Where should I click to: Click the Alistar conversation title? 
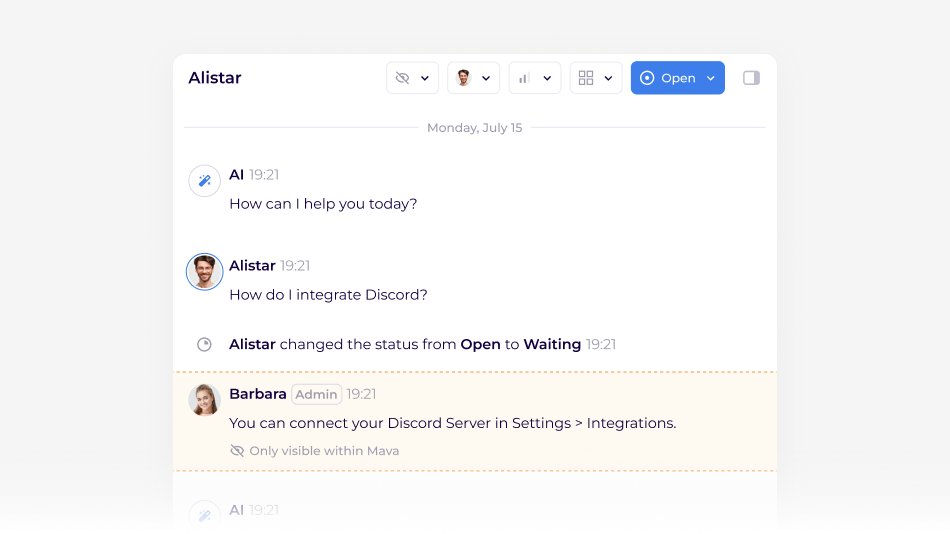coord(214,78)
